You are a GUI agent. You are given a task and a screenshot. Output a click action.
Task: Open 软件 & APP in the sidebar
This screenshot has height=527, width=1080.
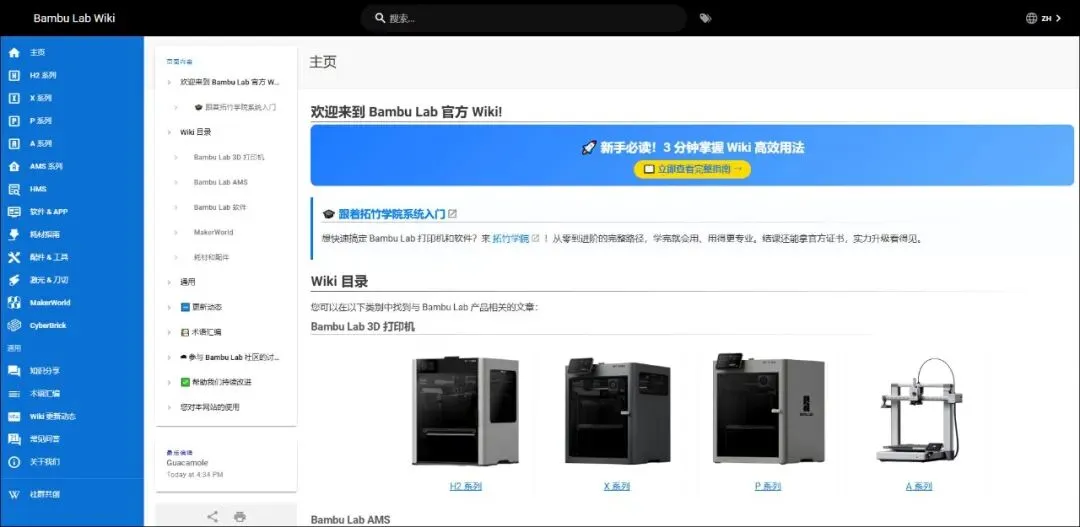click(x=72, y=211)
